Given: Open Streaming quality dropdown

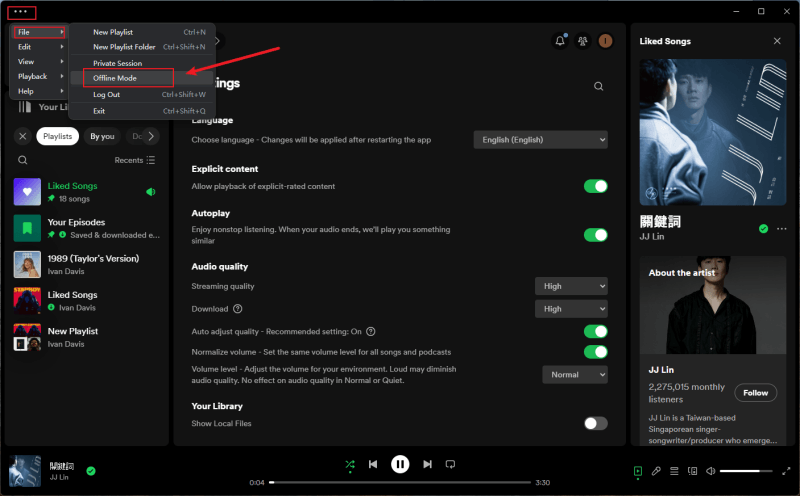Looking at the screenshot, I should click(571, 286).
